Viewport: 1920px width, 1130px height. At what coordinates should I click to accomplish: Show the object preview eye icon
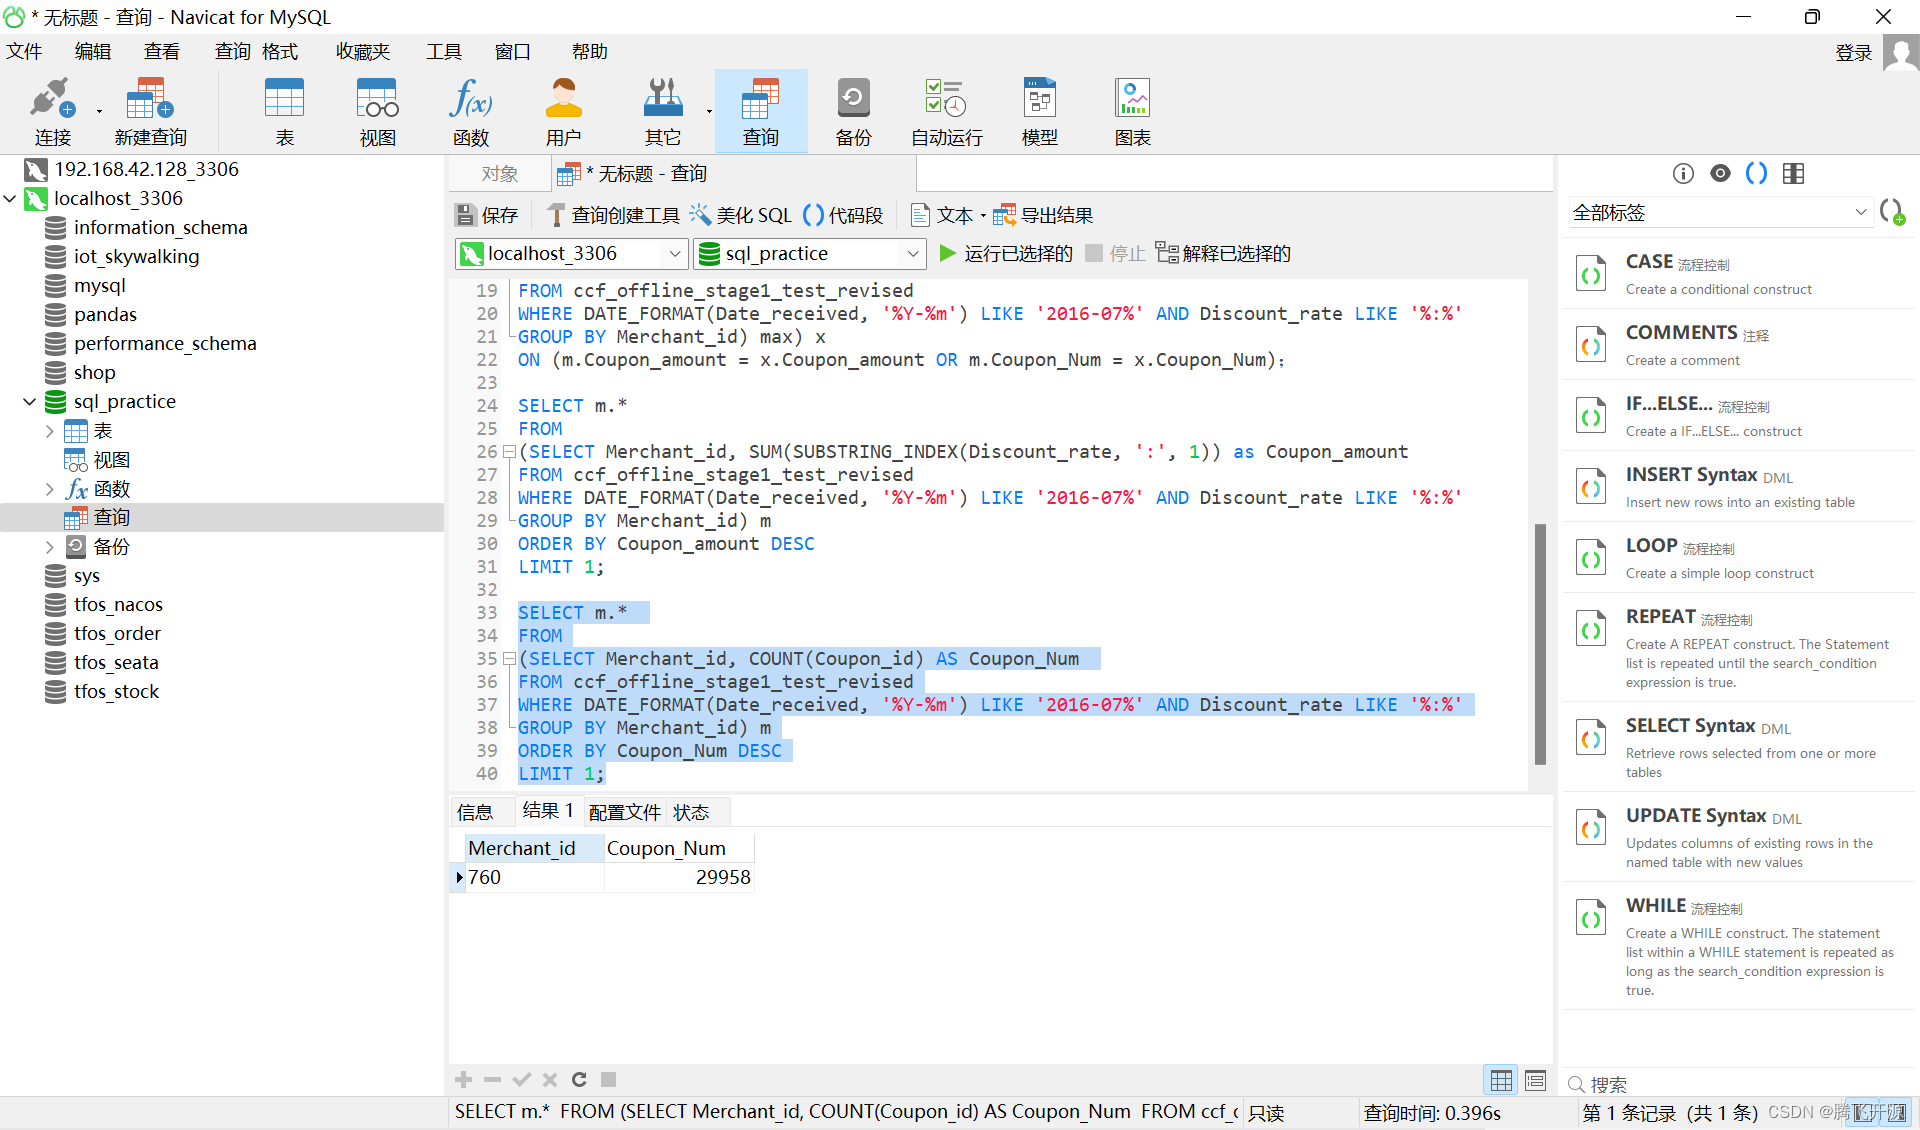(x=1720, y=174)
